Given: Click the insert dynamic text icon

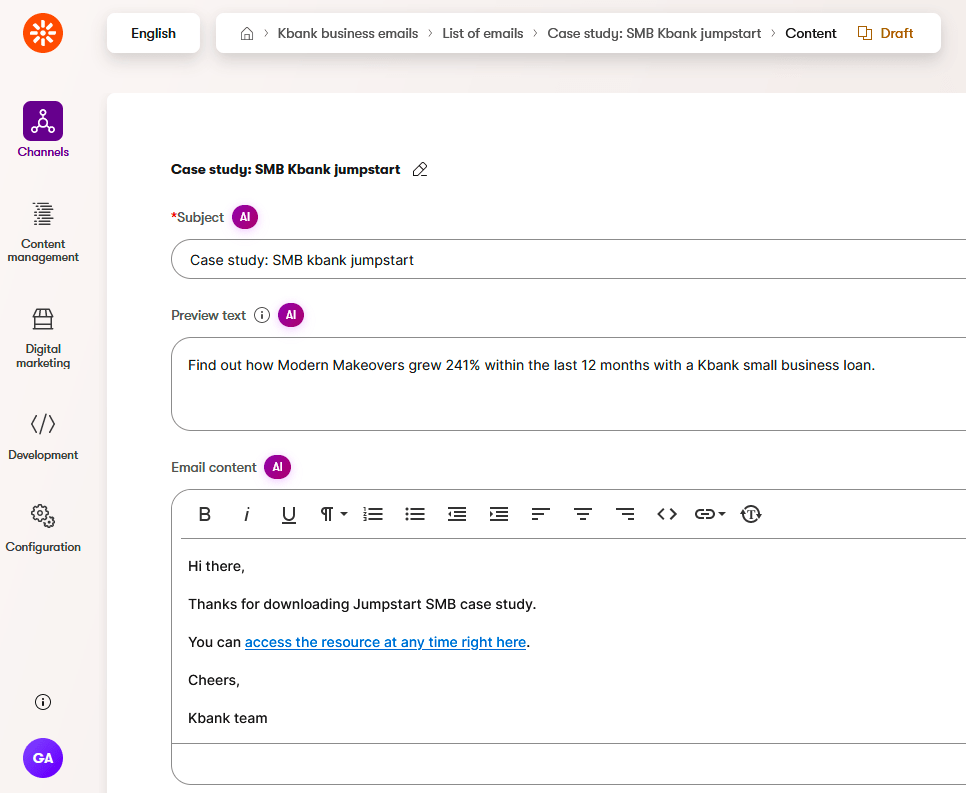Looking at the screenshot, I should tap(751, 514).
